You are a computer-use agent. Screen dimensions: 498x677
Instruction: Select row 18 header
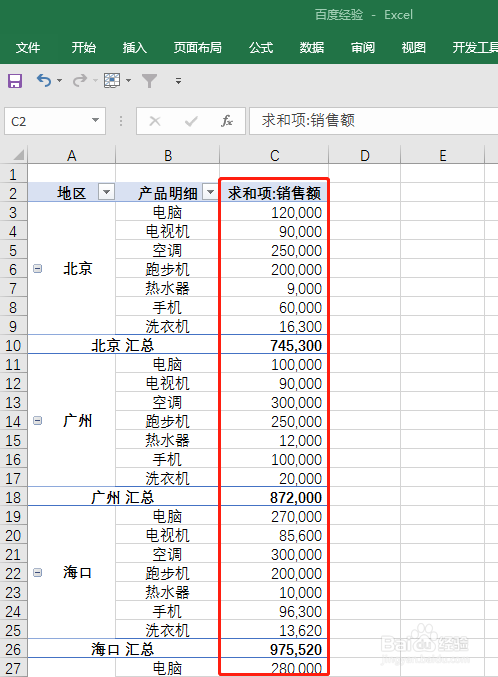tap(13, 497)
